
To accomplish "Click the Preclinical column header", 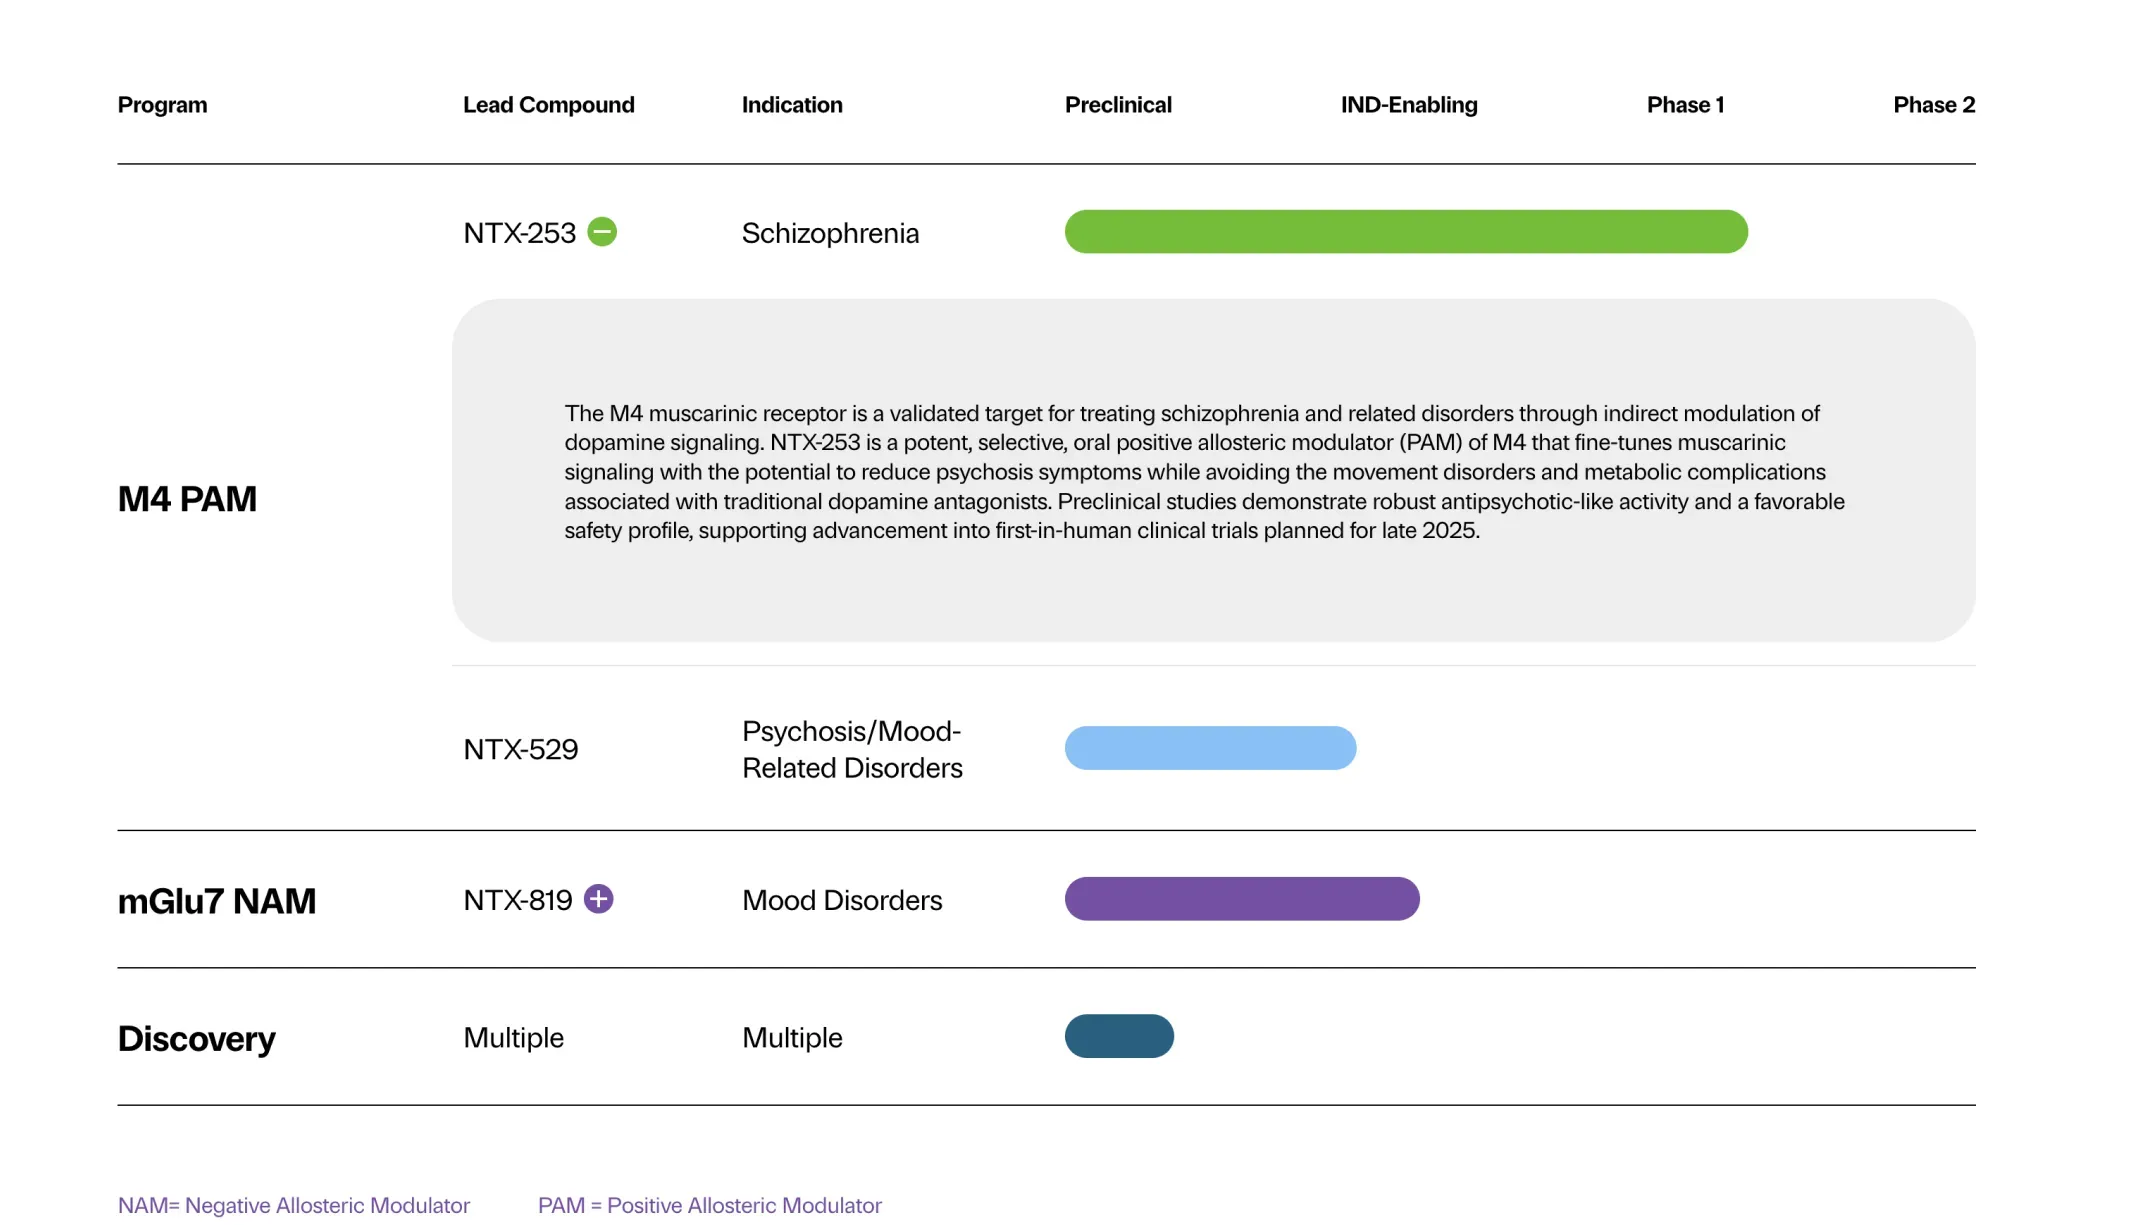I will click(1117, 105).
